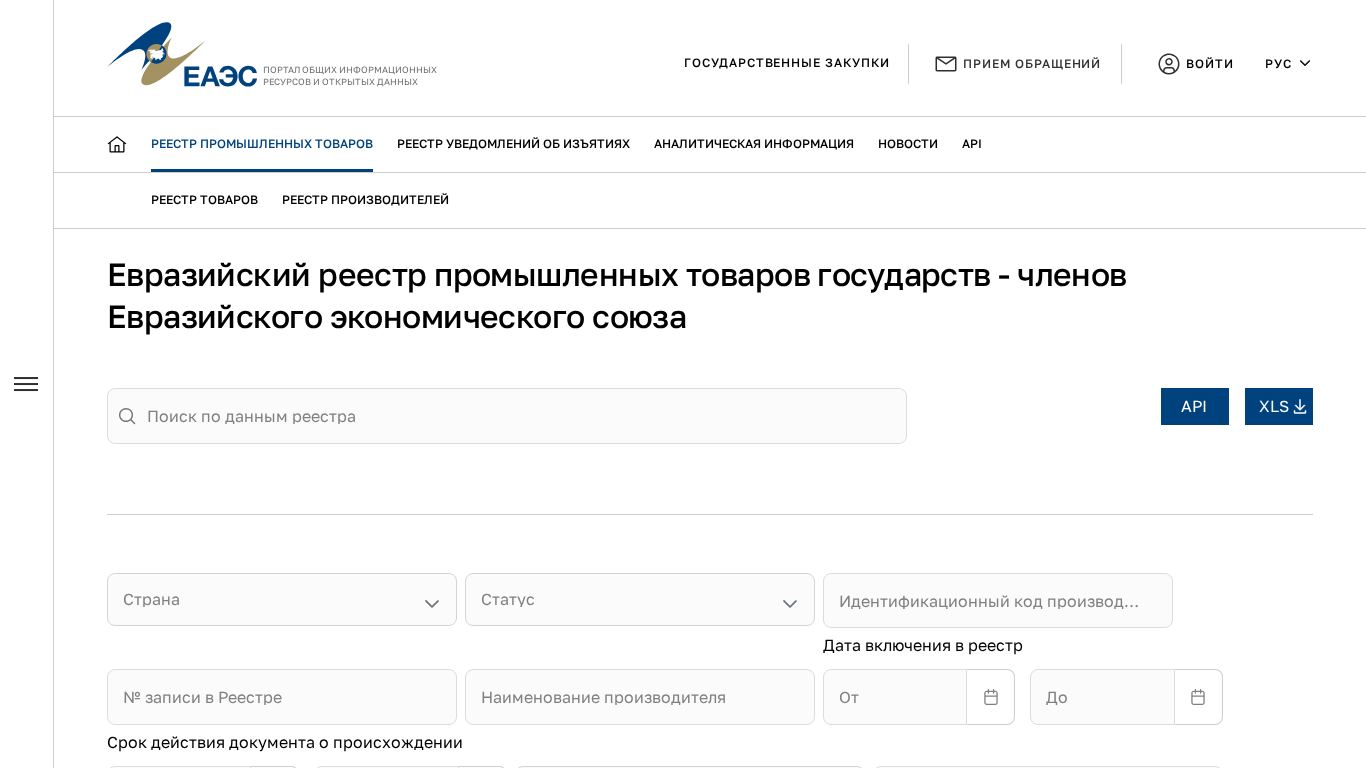
Task: Focus the registry data search field
Action: coord(520,416)
